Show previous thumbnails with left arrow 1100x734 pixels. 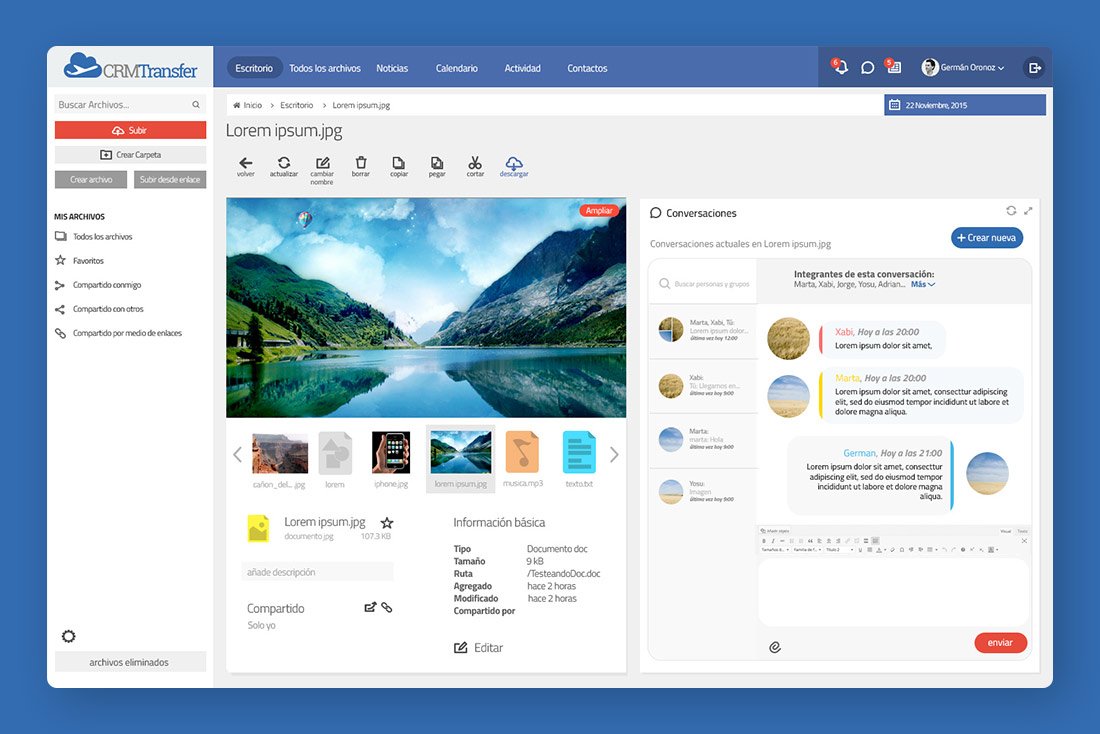point(237,455)
